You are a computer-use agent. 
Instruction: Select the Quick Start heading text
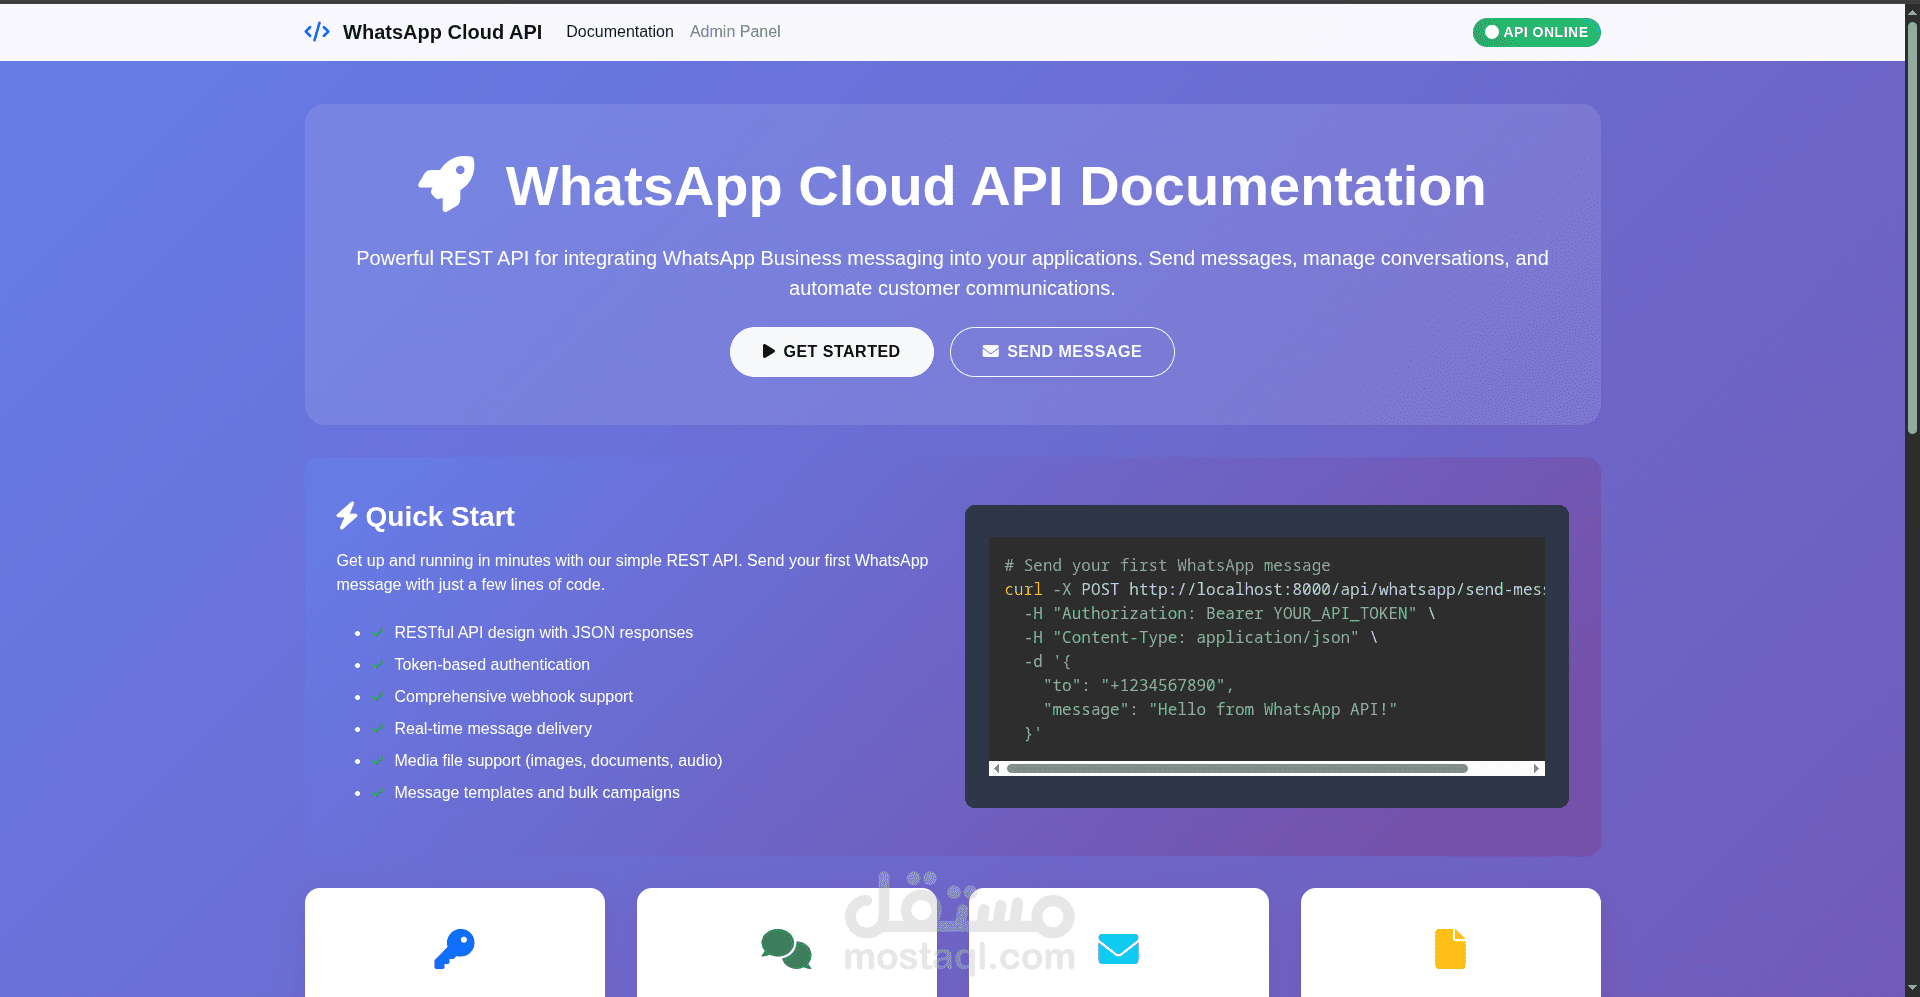point(440,517)
